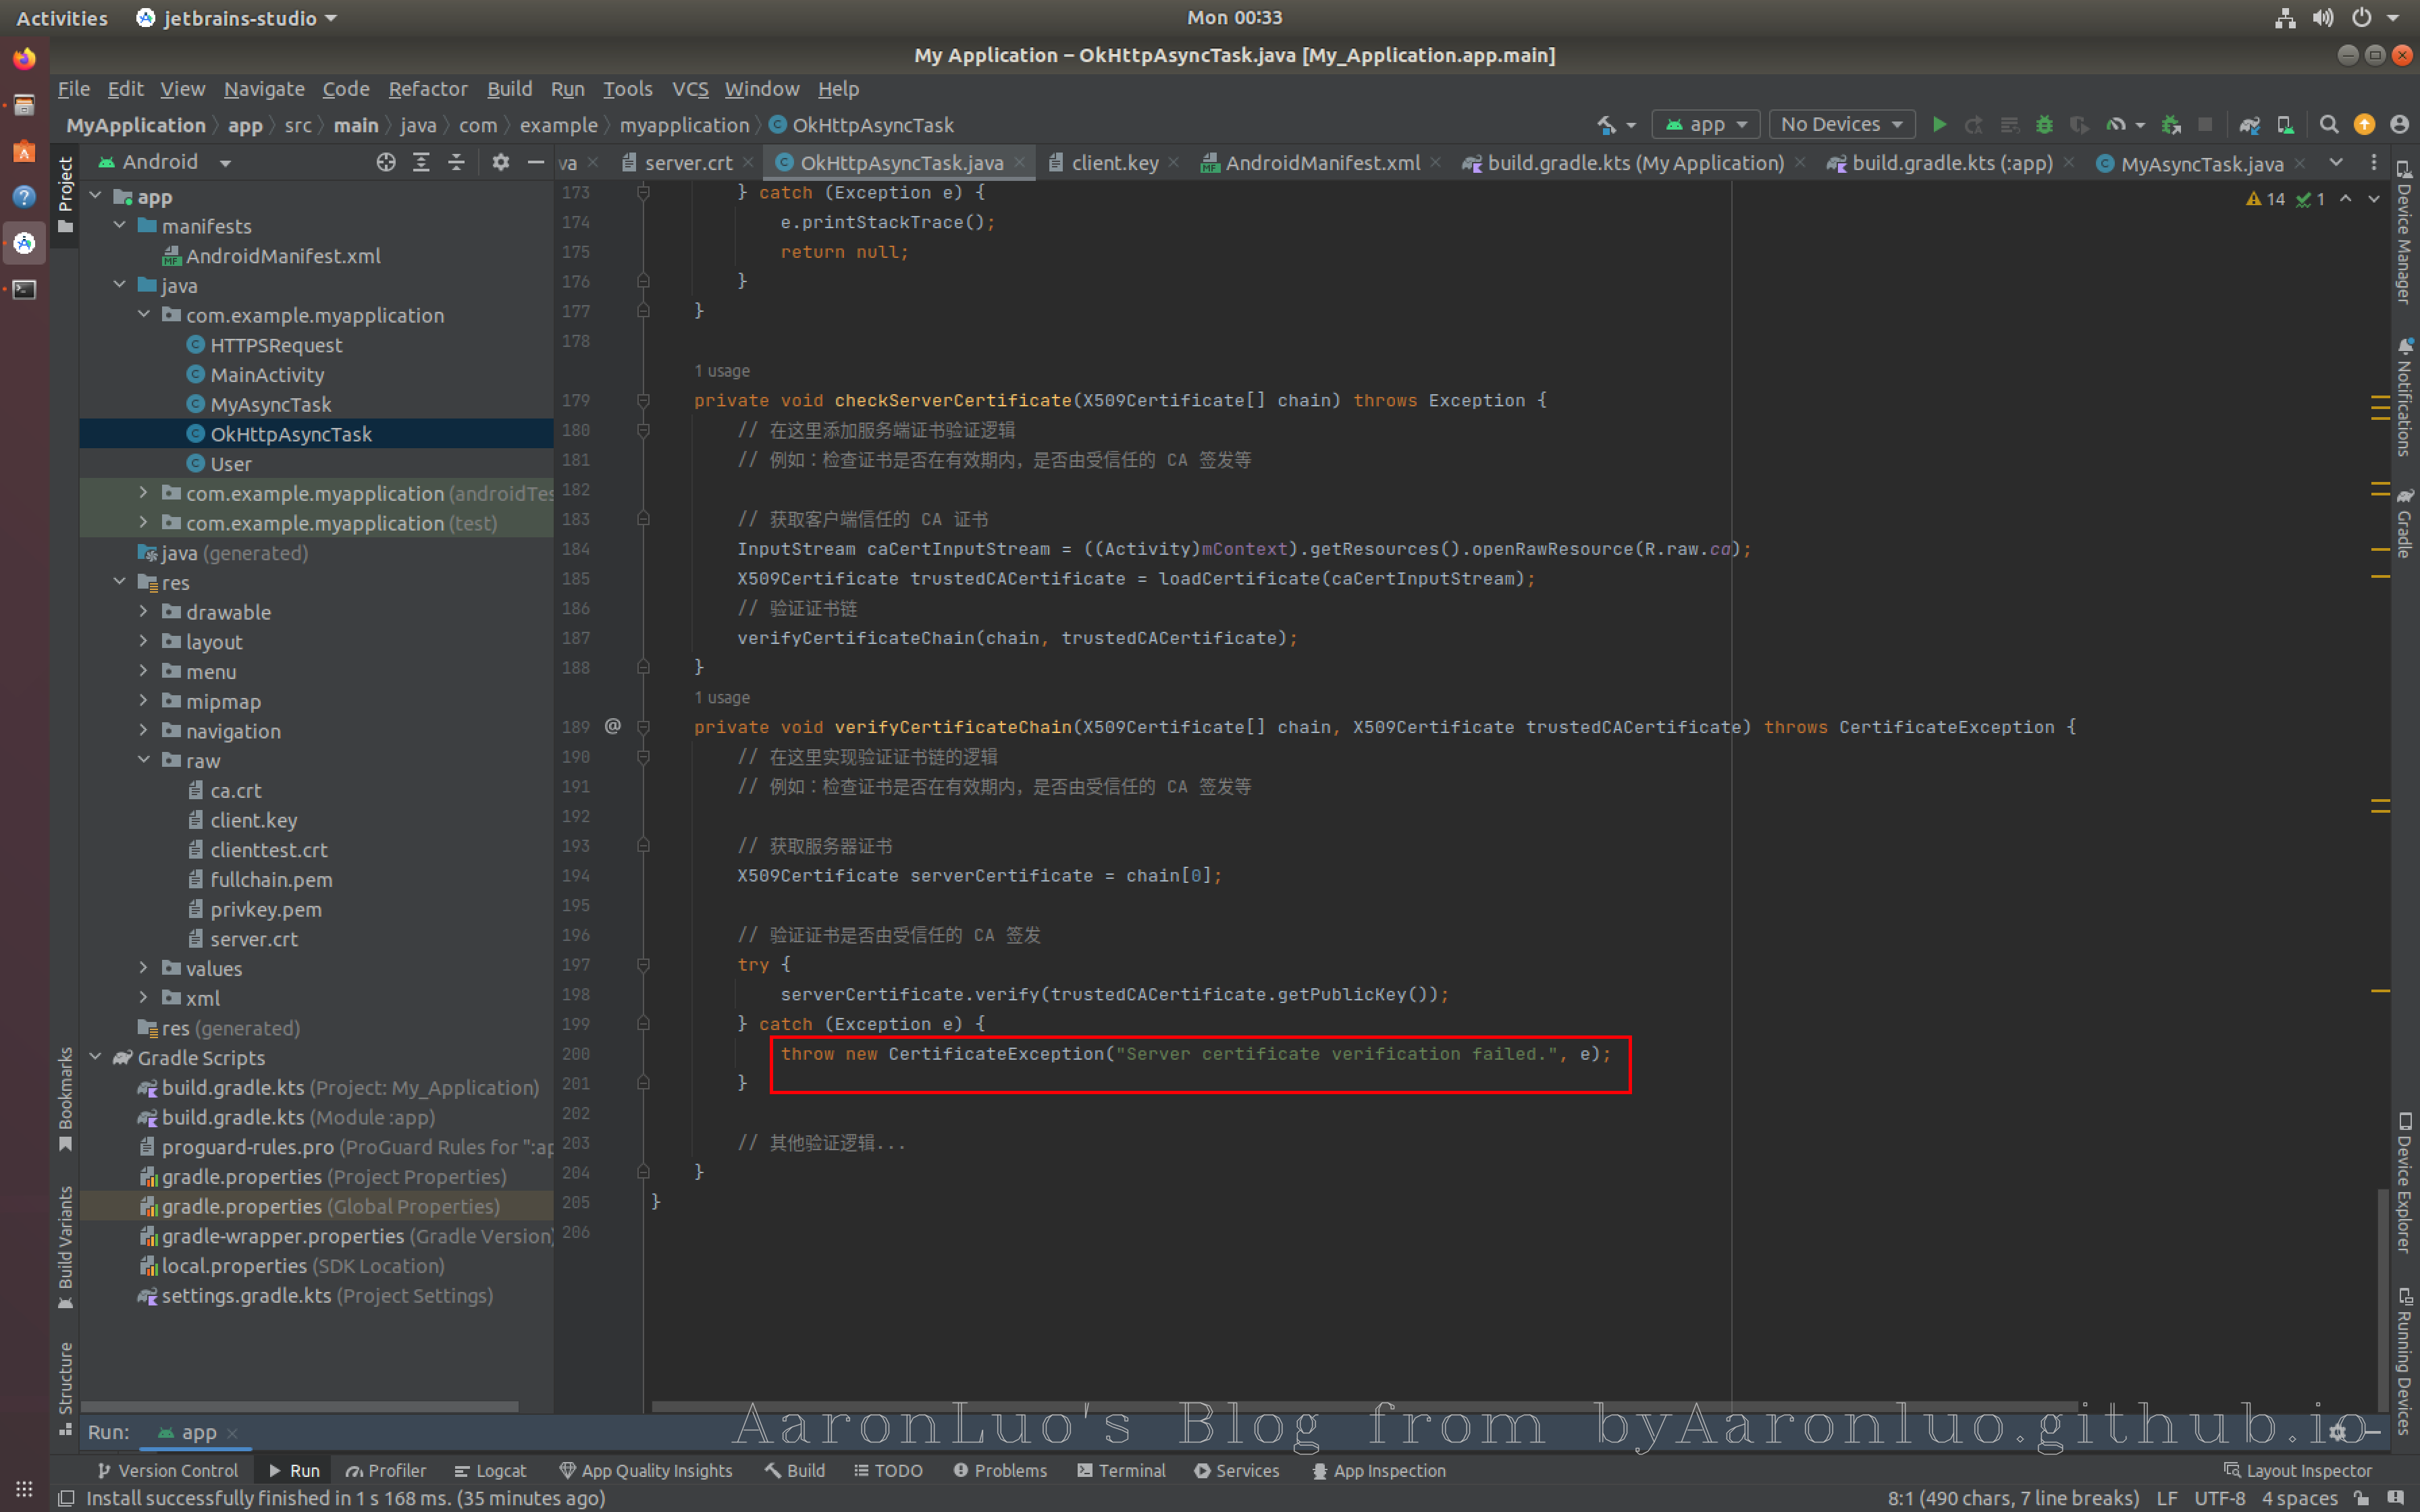The width and height of the screenshot is (2420, 1512).
Task: Open the Logcat tool button
Action: point(490,1470)
